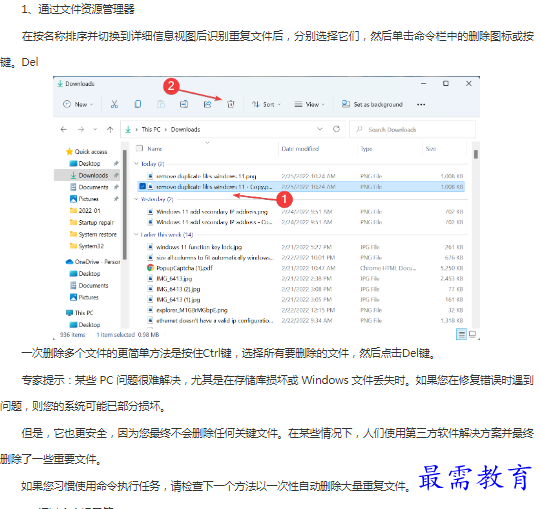Select Downloads in the navigation pane
This screenshot has width=540, height=509.
87,175
